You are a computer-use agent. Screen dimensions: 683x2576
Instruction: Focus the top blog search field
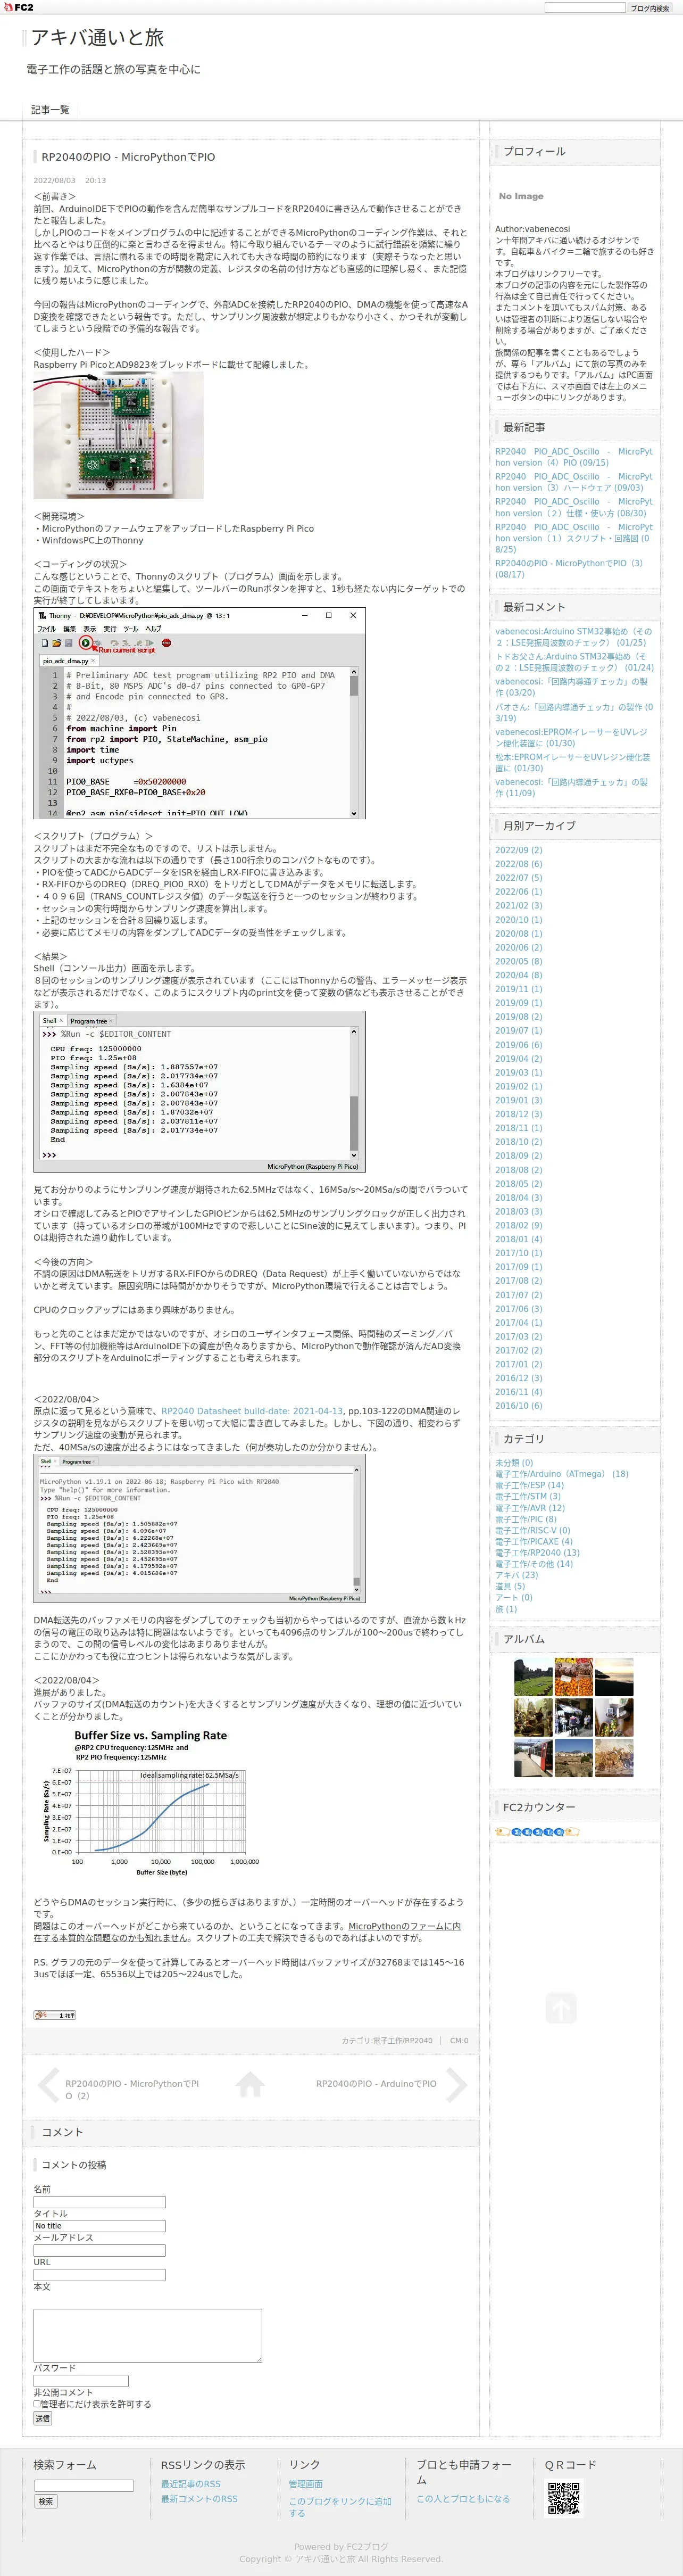[x=584, y=8]
